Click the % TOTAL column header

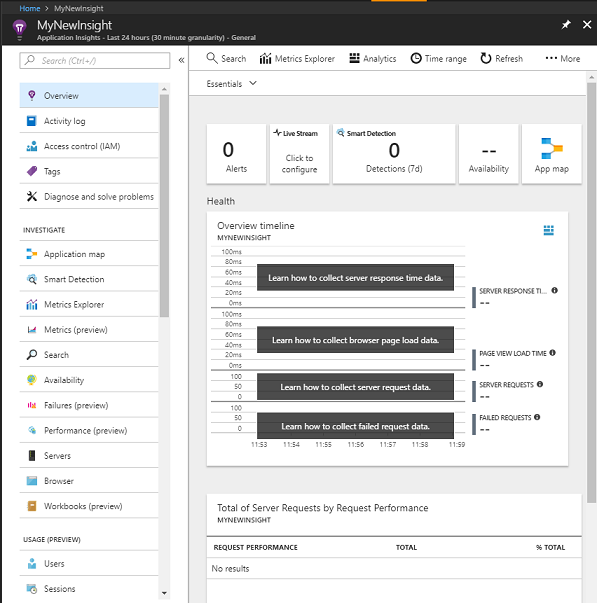[550, 547]
